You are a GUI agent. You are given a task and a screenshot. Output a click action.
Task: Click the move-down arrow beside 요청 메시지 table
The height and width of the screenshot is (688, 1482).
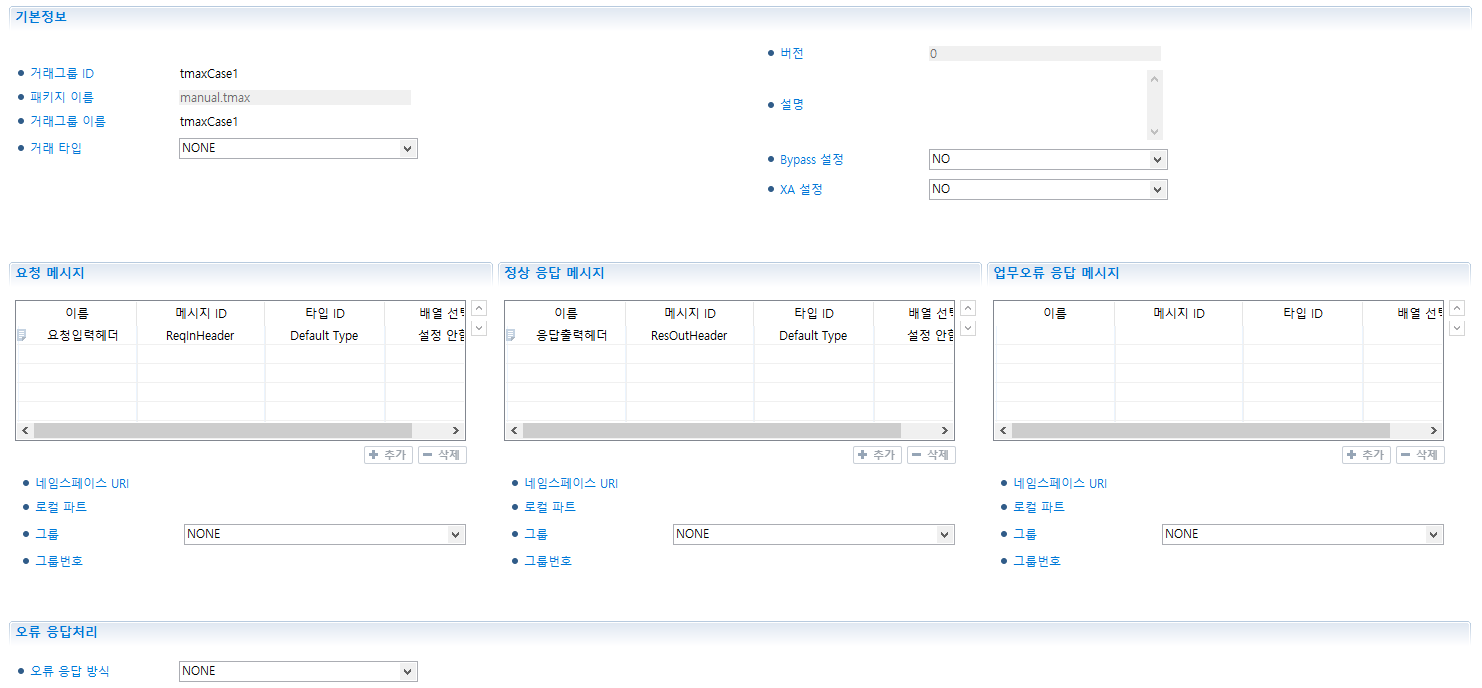tap(479, 328)
